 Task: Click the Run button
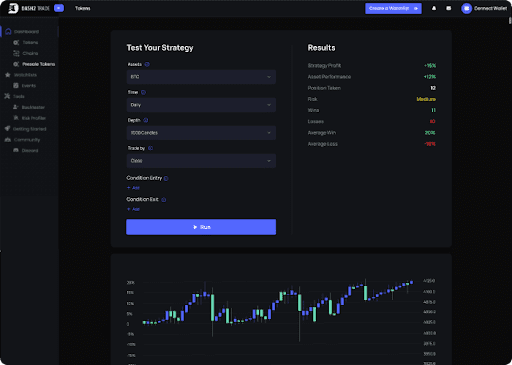click(201, 227)
